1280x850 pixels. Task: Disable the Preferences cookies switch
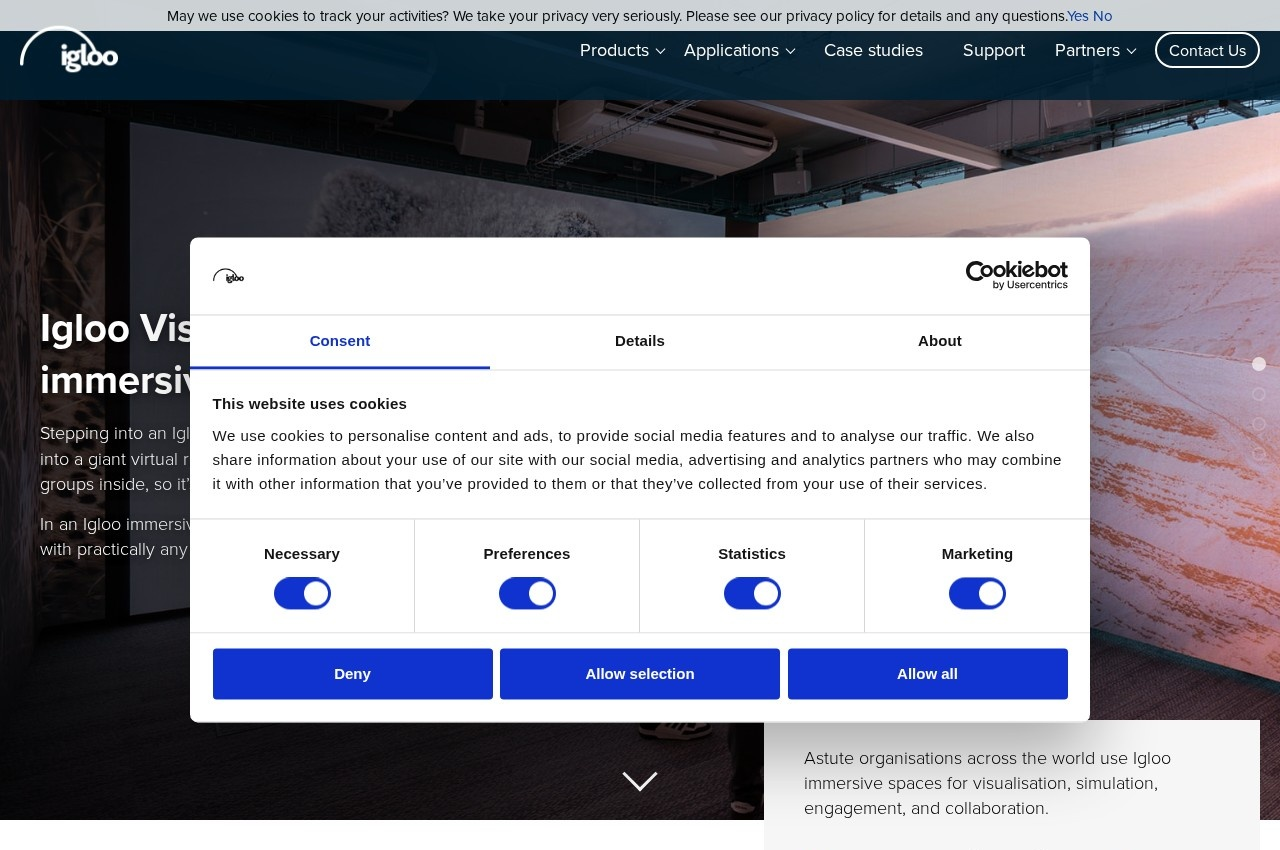point(527,593)
